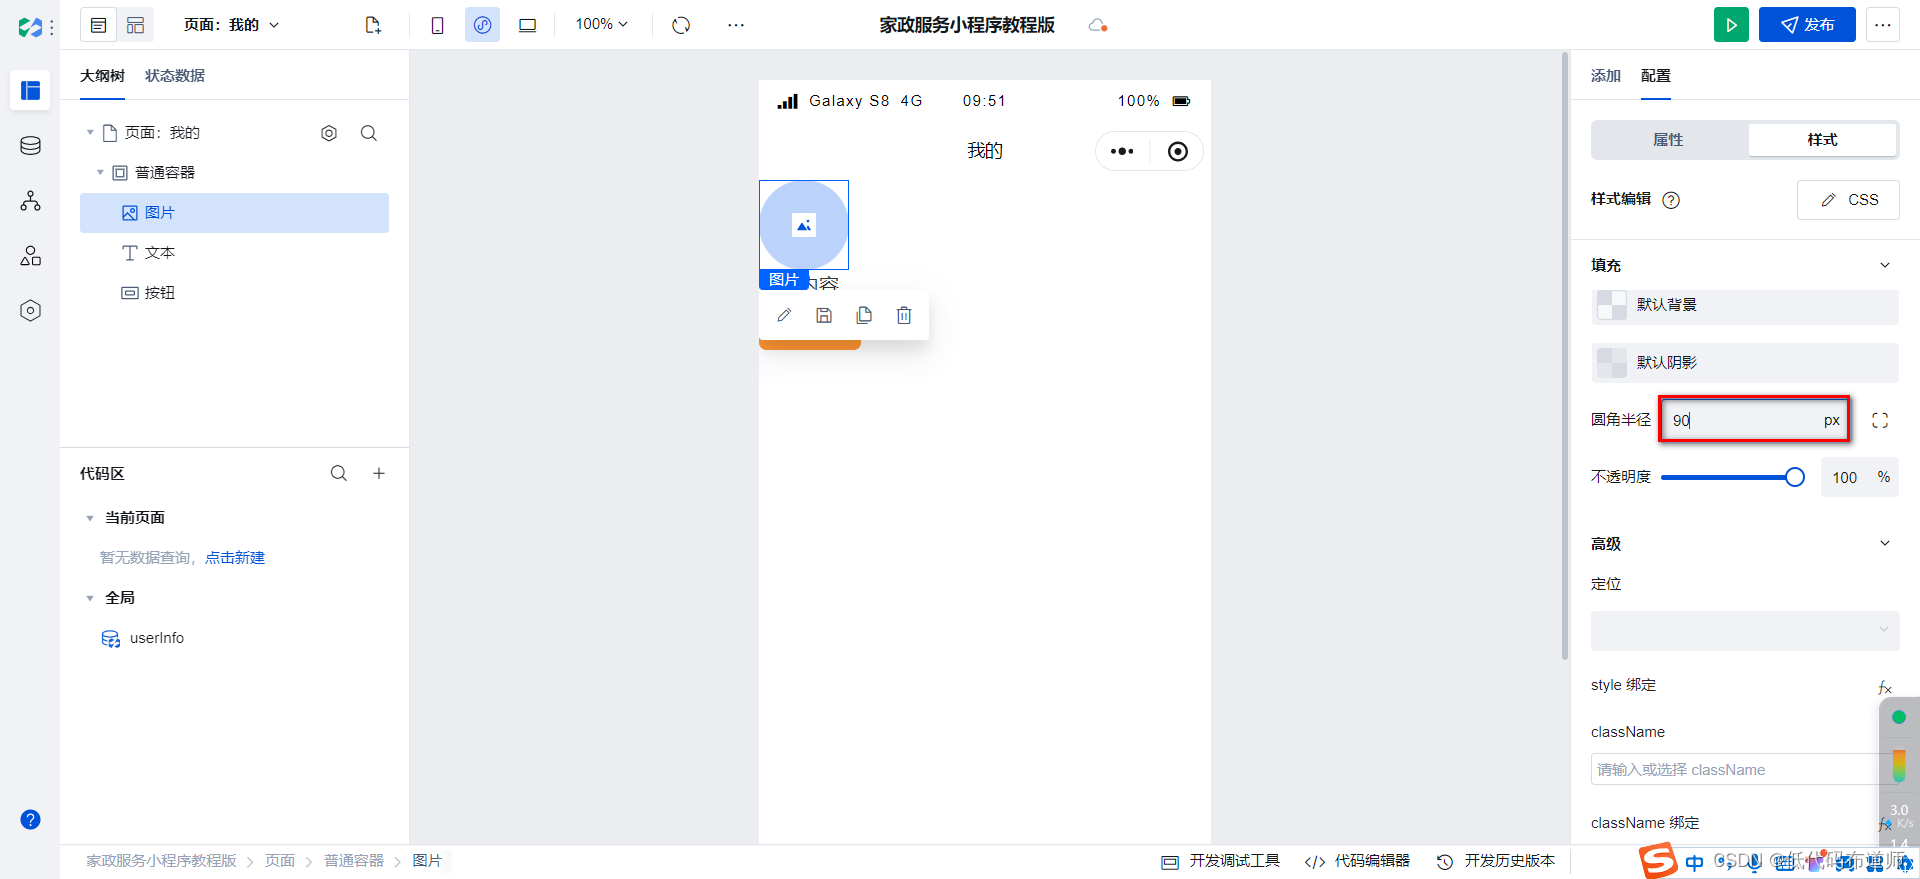
Task: Collapse the 填充 section
Action: pos(1885,265)
